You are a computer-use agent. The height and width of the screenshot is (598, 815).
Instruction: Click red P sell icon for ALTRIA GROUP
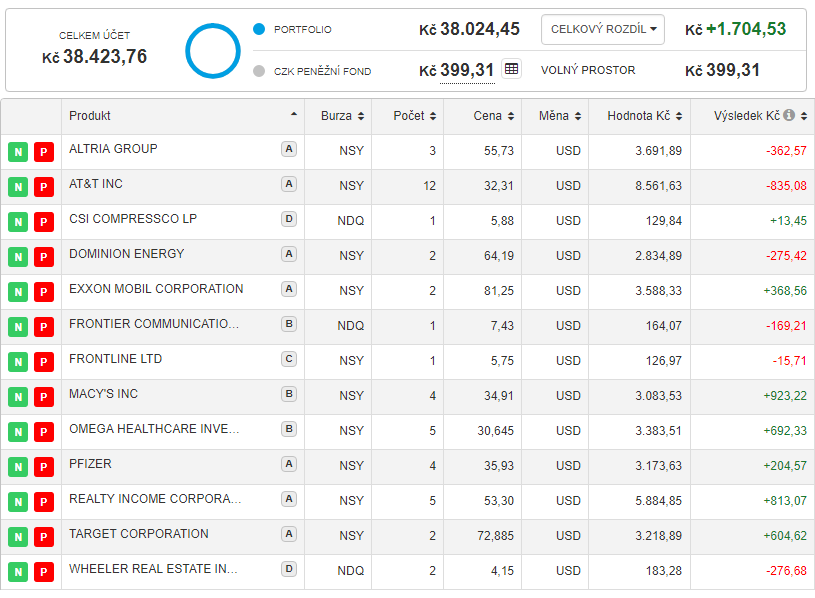pos(44,152)
